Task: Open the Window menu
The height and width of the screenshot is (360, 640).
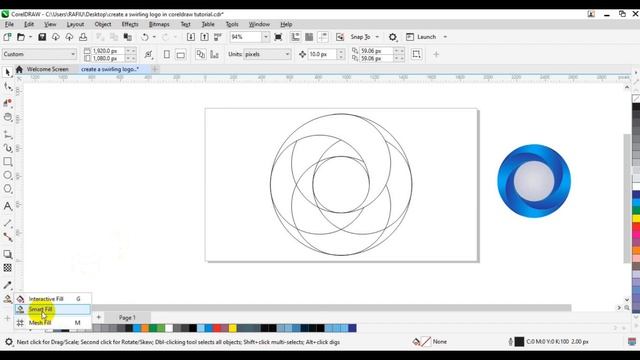Action: [259, 24]
